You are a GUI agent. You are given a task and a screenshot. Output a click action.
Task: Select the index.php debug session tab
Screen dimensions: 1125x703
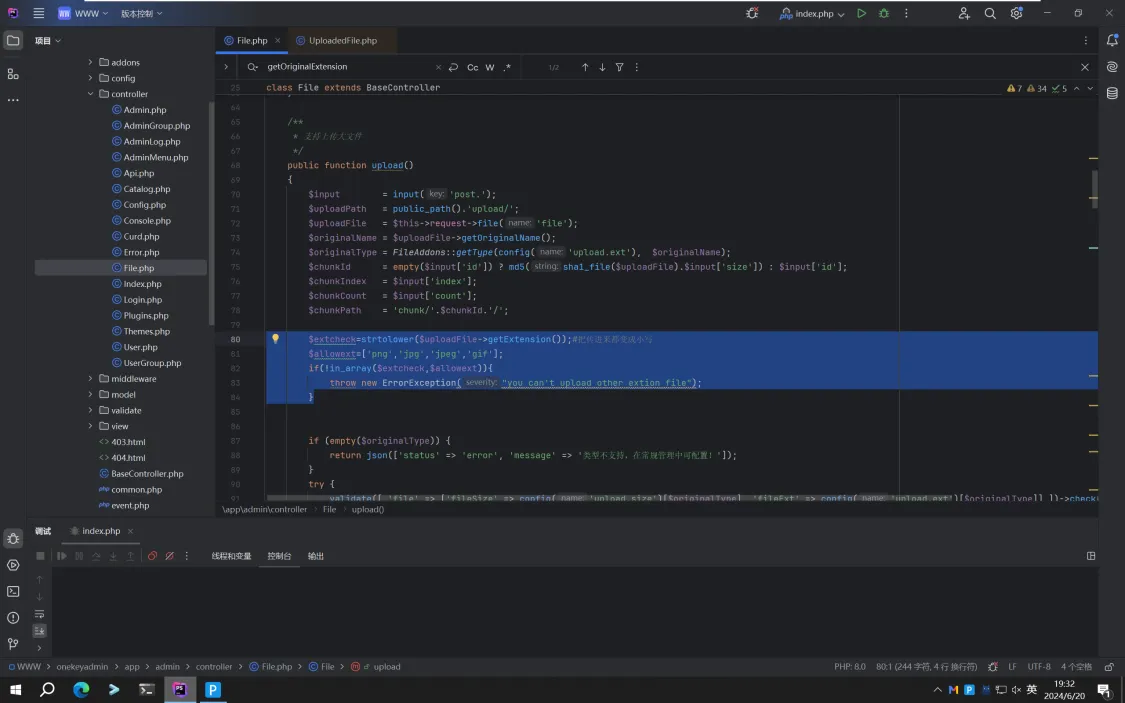(x=101, y=531)
